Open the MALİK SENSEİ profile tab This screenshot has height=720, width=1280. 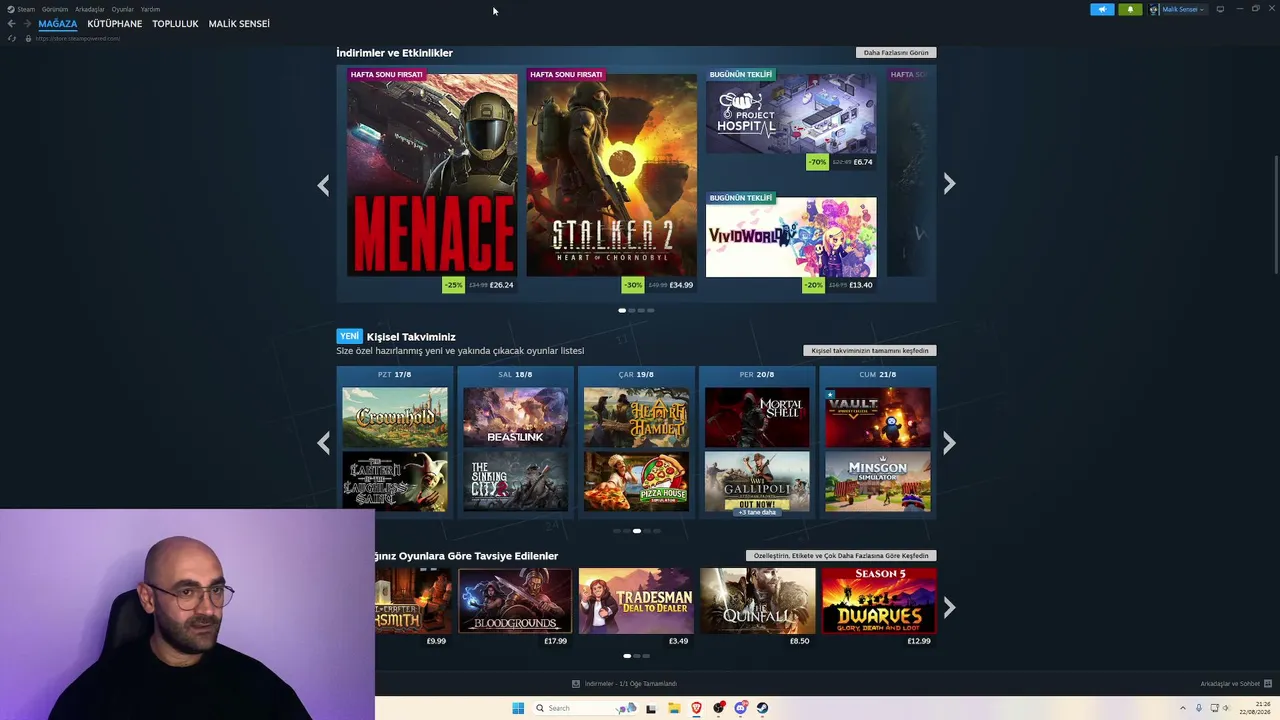pos(239,24)
